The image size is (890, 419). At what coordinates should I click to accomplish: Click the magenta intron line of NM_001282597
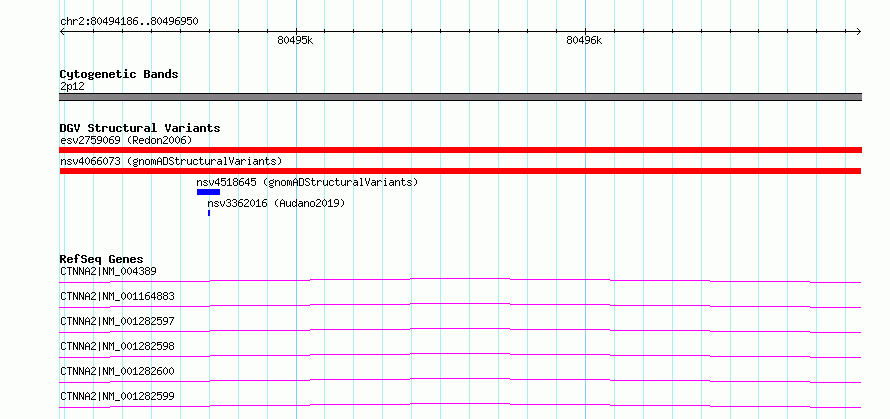click(460, 330)
